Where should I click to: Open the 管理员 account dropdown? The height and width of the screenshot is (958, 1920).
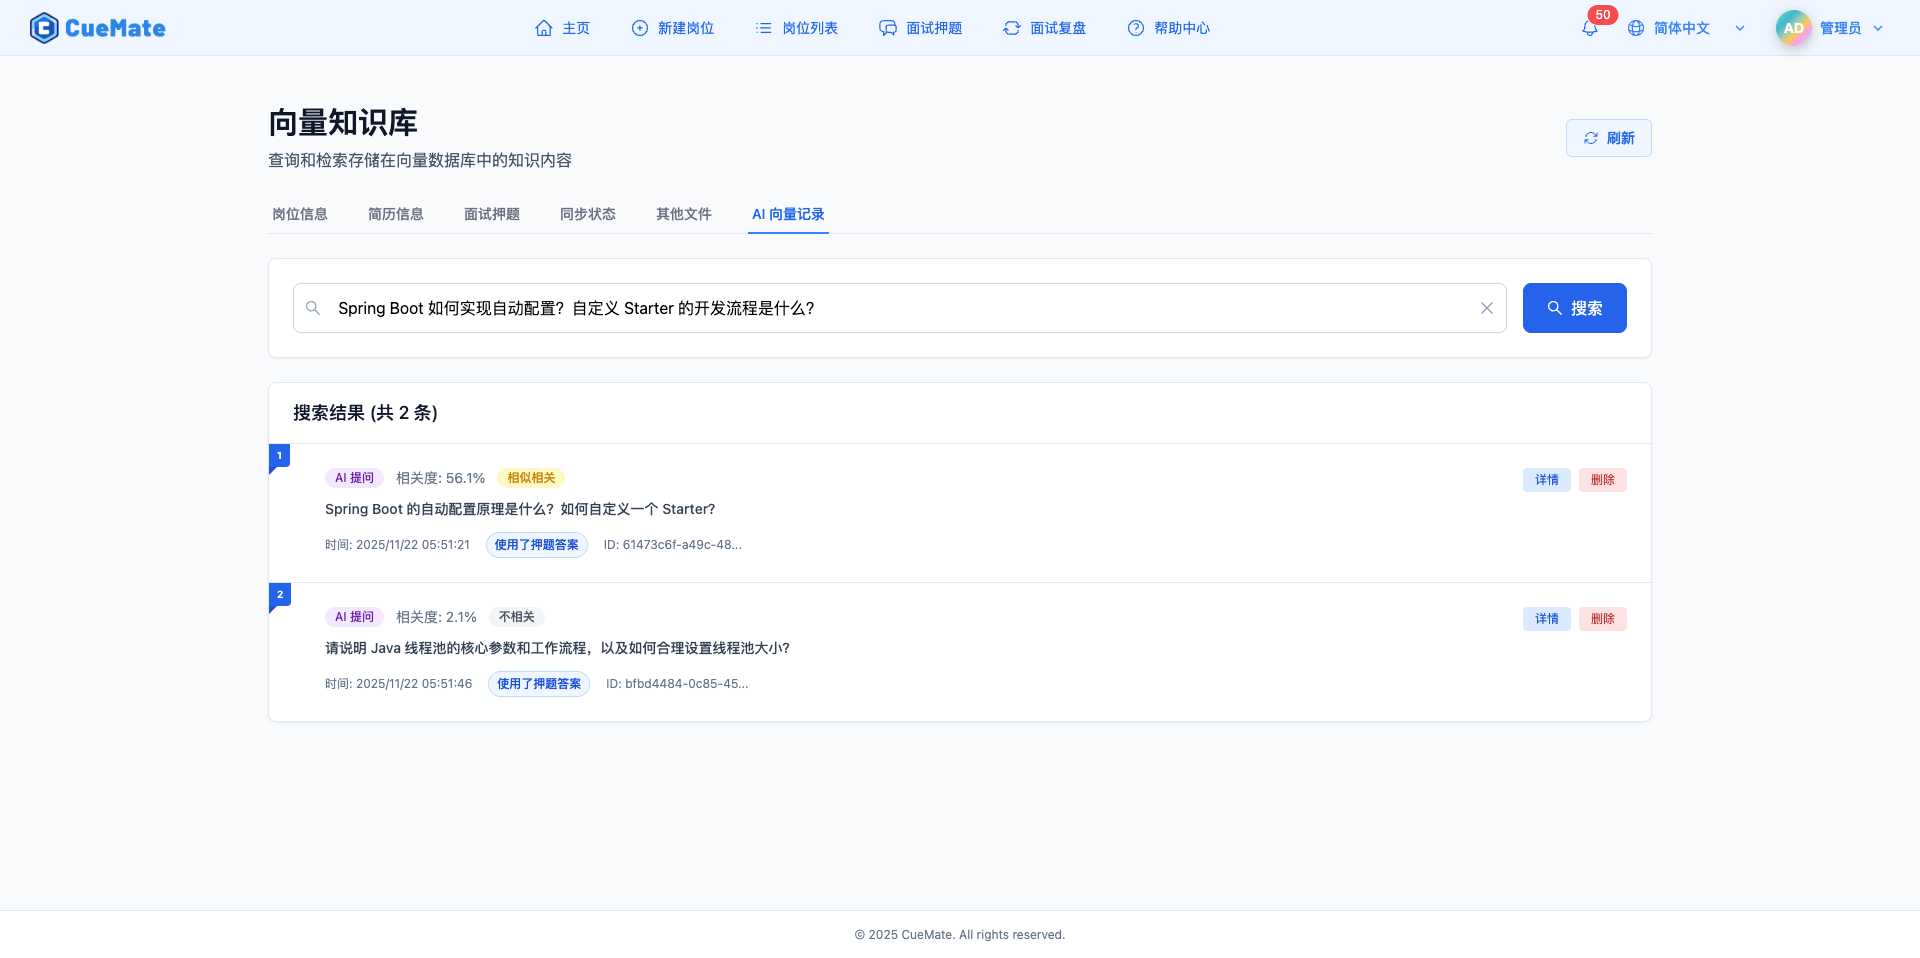coord(1879,28)
